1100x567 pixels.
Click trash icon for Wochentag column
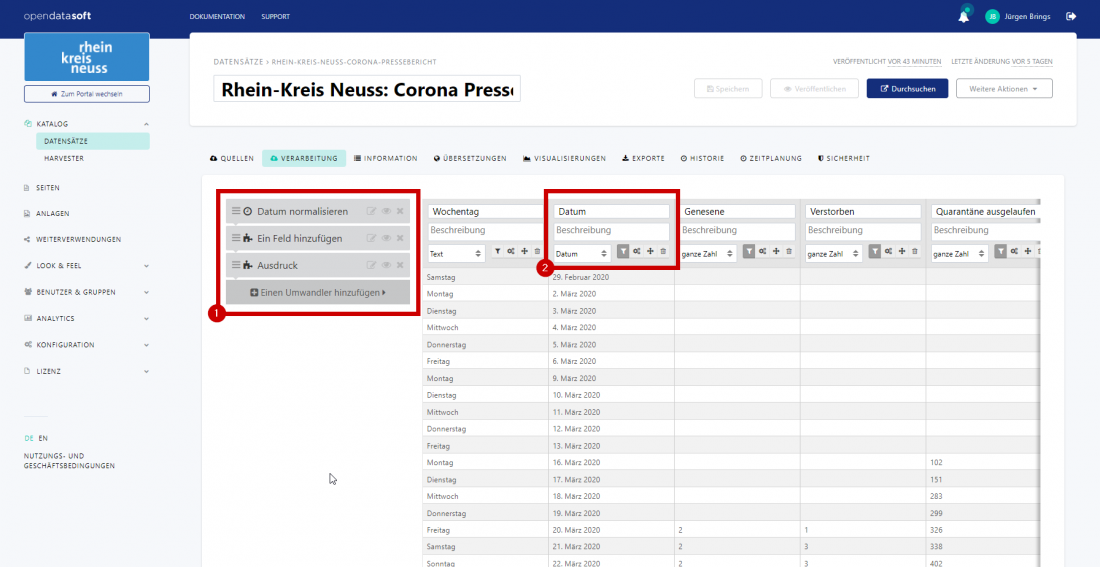(537, 251)
